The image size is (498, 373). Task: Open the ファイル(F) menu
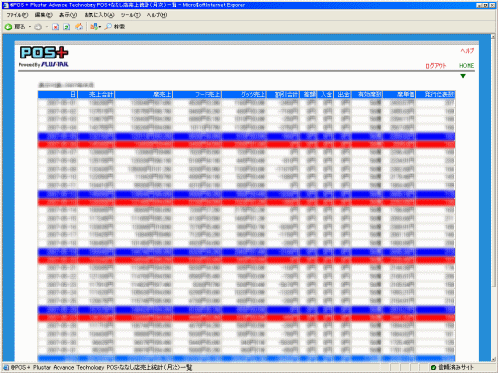pos(17,15)
